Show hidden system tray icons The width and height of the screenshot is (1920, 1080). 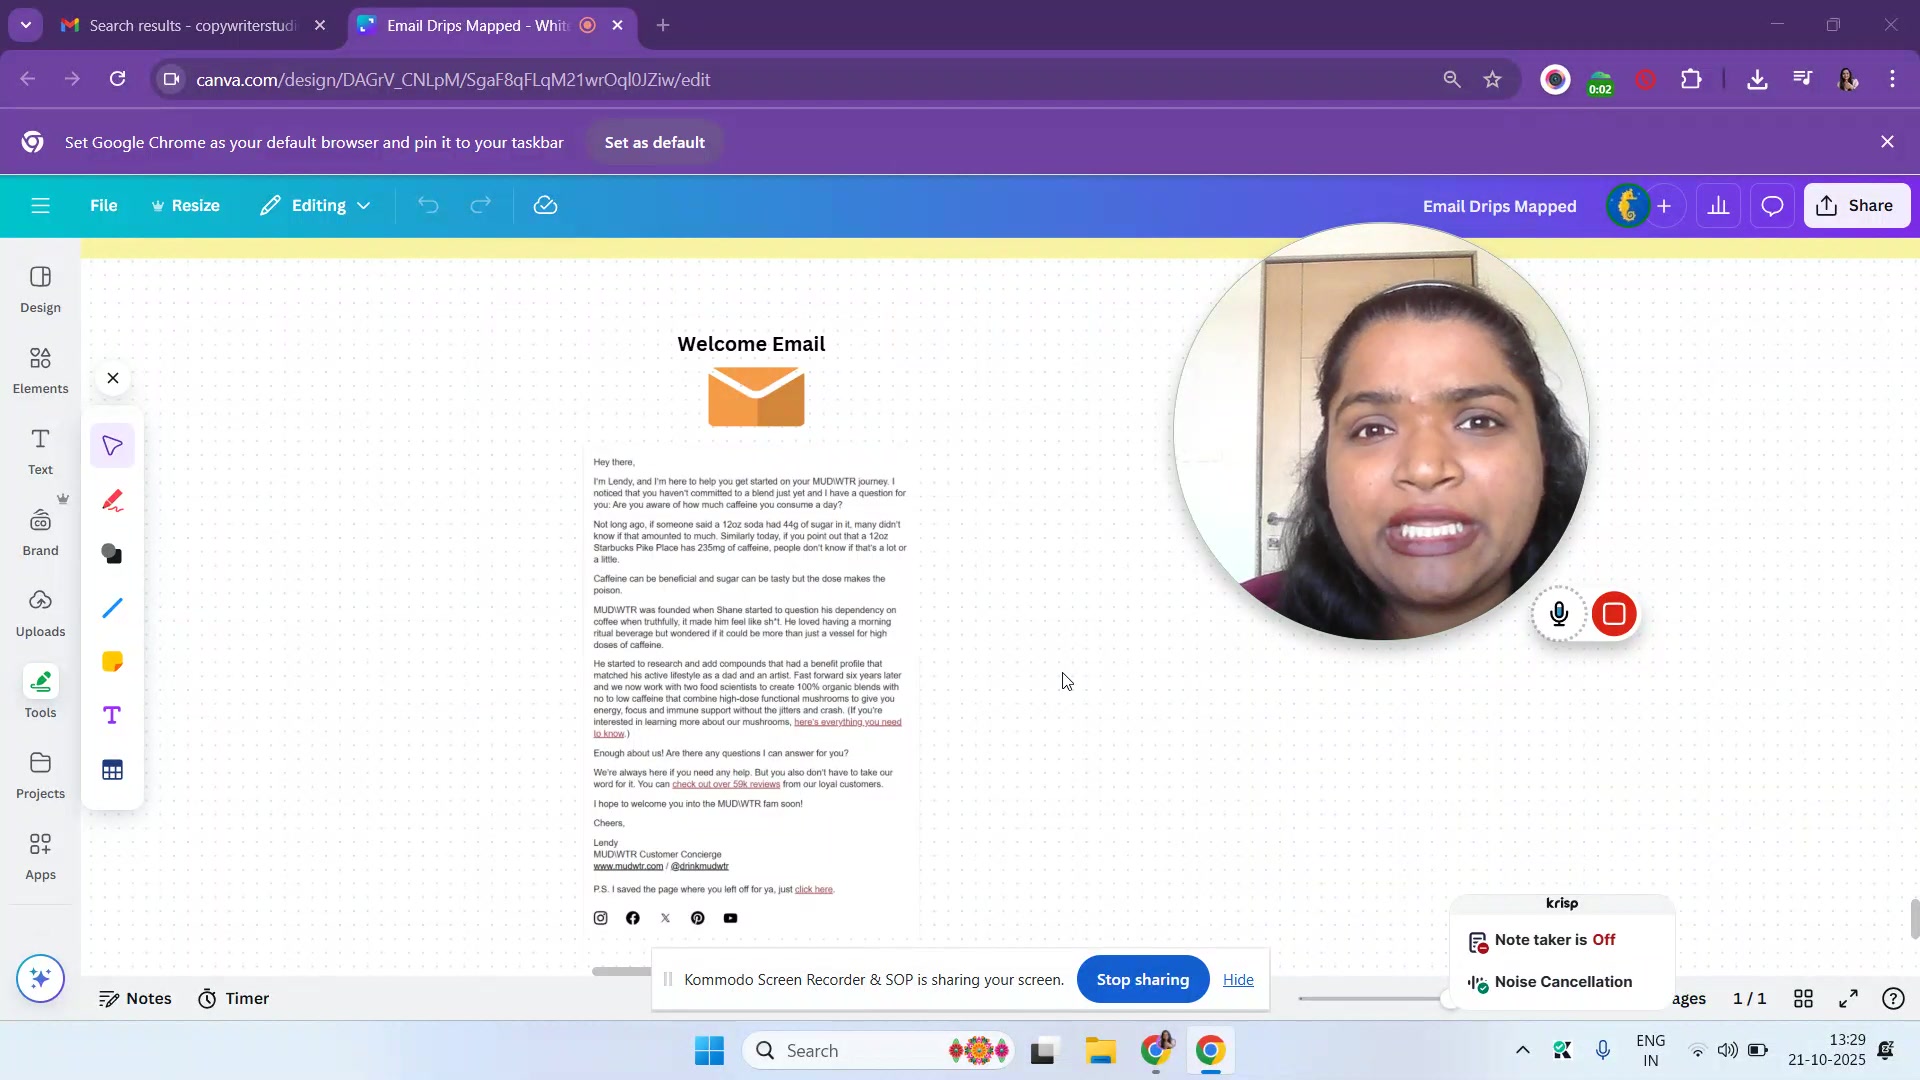coord(1522,1050)
